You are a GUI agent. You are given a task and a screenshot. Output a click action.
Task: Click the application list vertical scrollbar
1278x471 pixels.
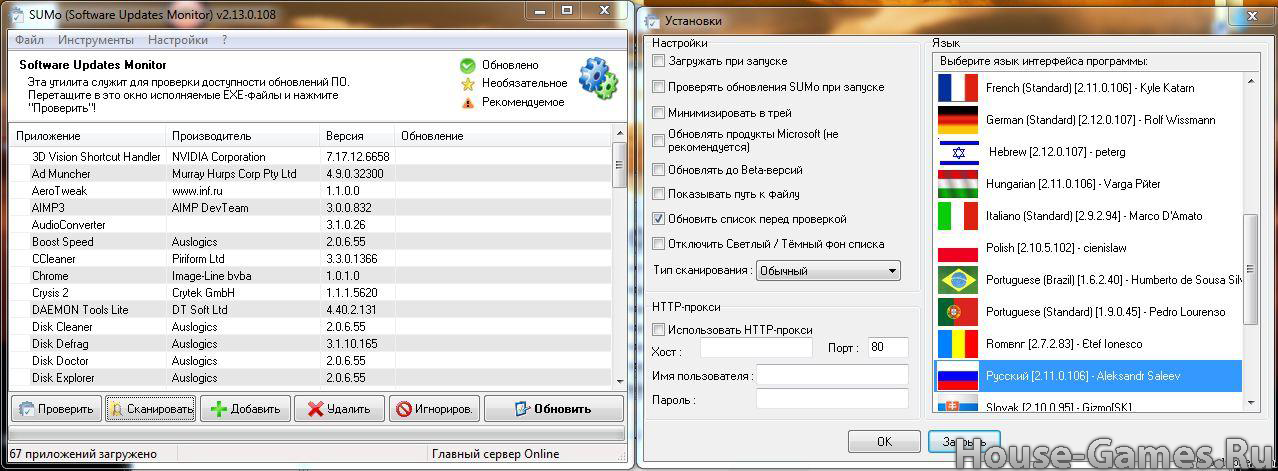click(619, 258)
